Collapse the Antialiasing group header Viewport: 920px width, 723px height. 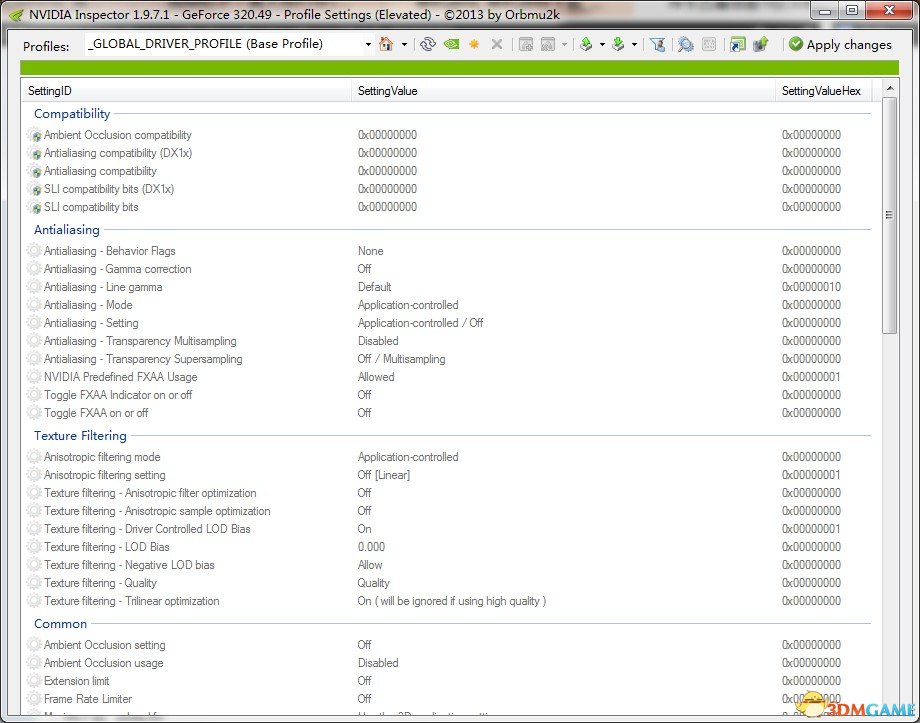coord(67,229)
